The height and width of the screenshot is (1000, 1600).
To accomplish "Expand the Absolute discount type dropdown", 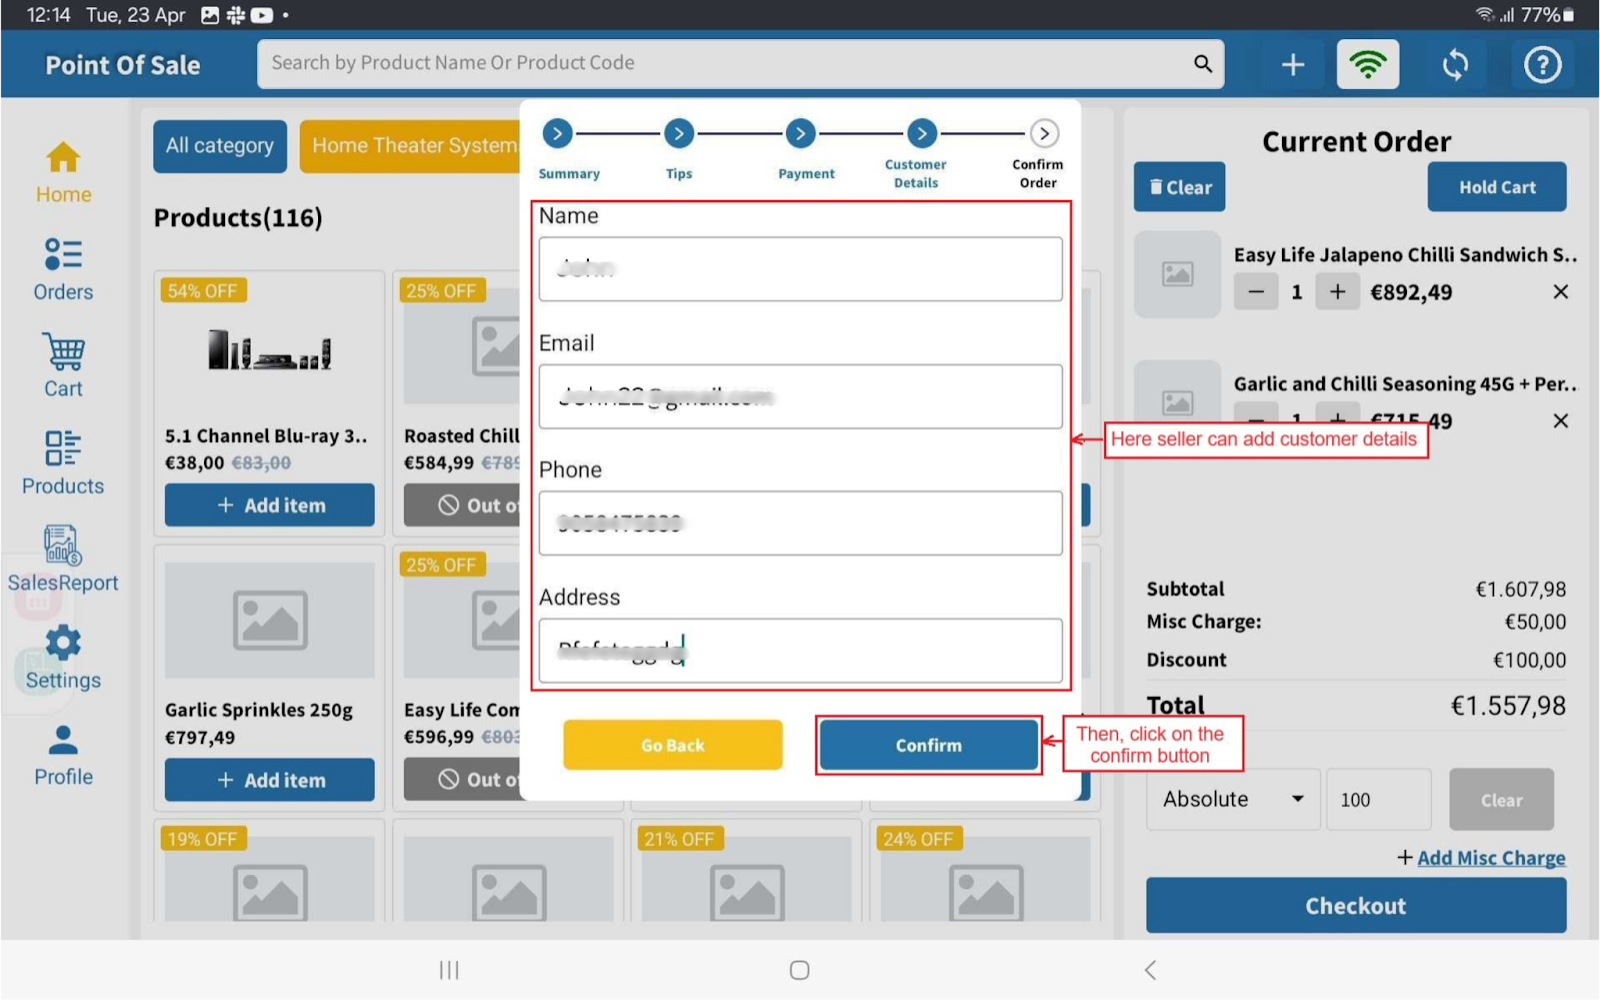I will pos(1232,799).
